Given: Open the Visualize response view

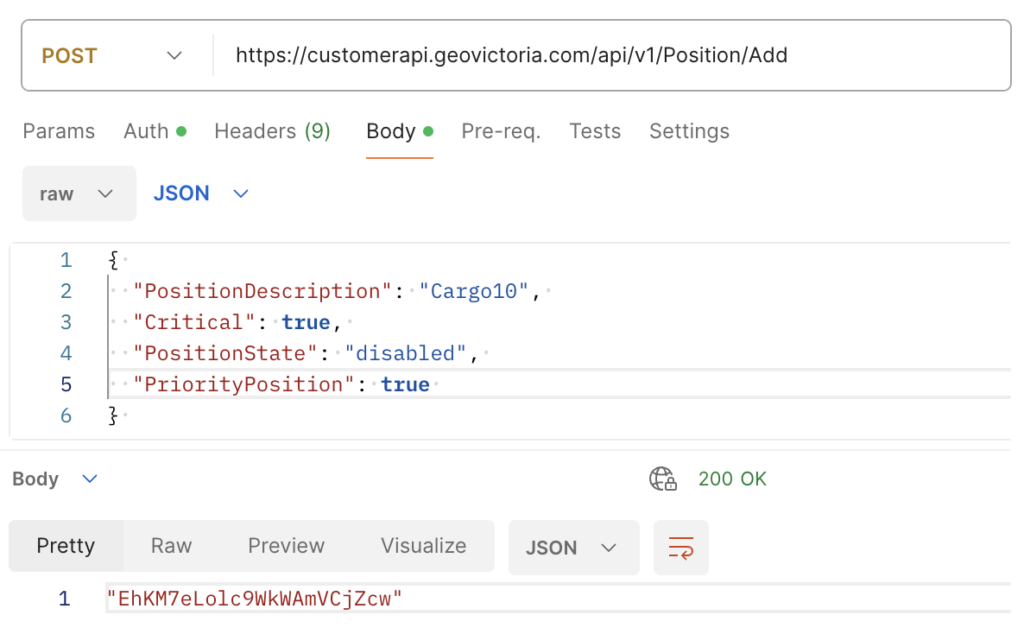Looking at the screenshot, I should coord(423,546).
